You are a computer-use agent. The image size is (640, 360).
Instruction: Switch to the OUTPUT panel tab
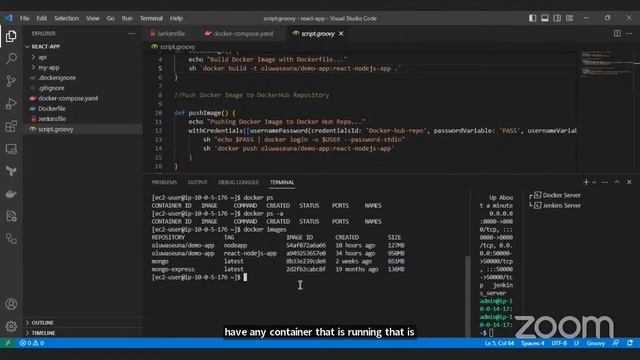pyautogui.click(x=198, y=182)
